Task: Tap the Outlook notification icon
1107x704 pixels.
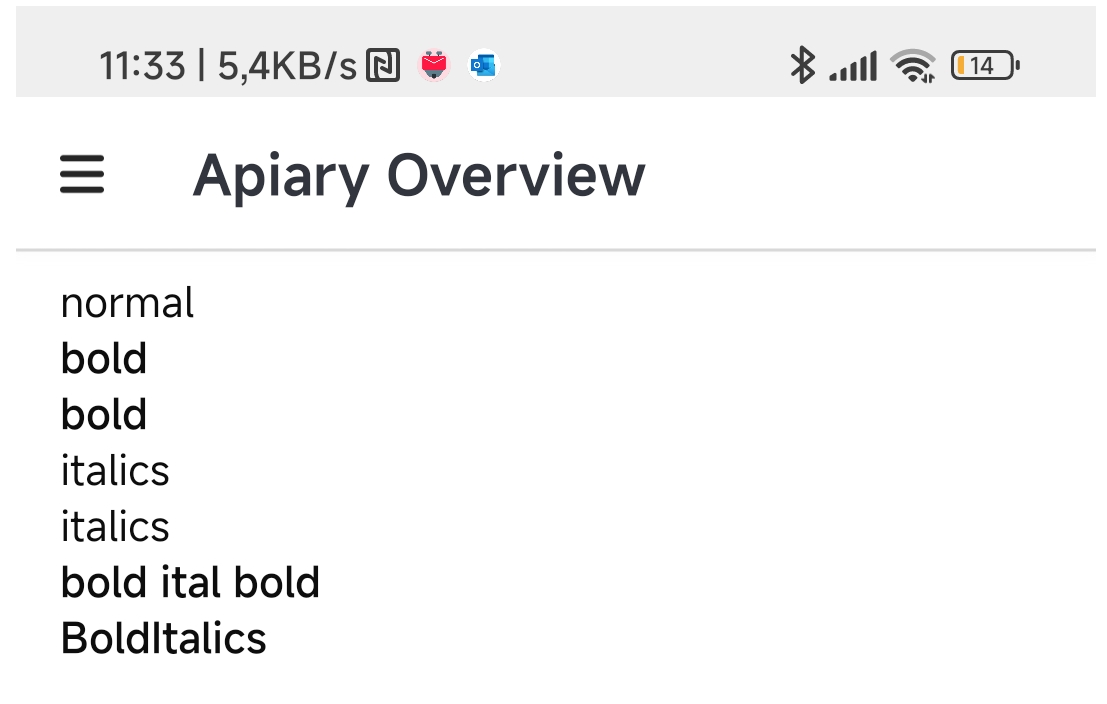Action: [x=484, y=66]
